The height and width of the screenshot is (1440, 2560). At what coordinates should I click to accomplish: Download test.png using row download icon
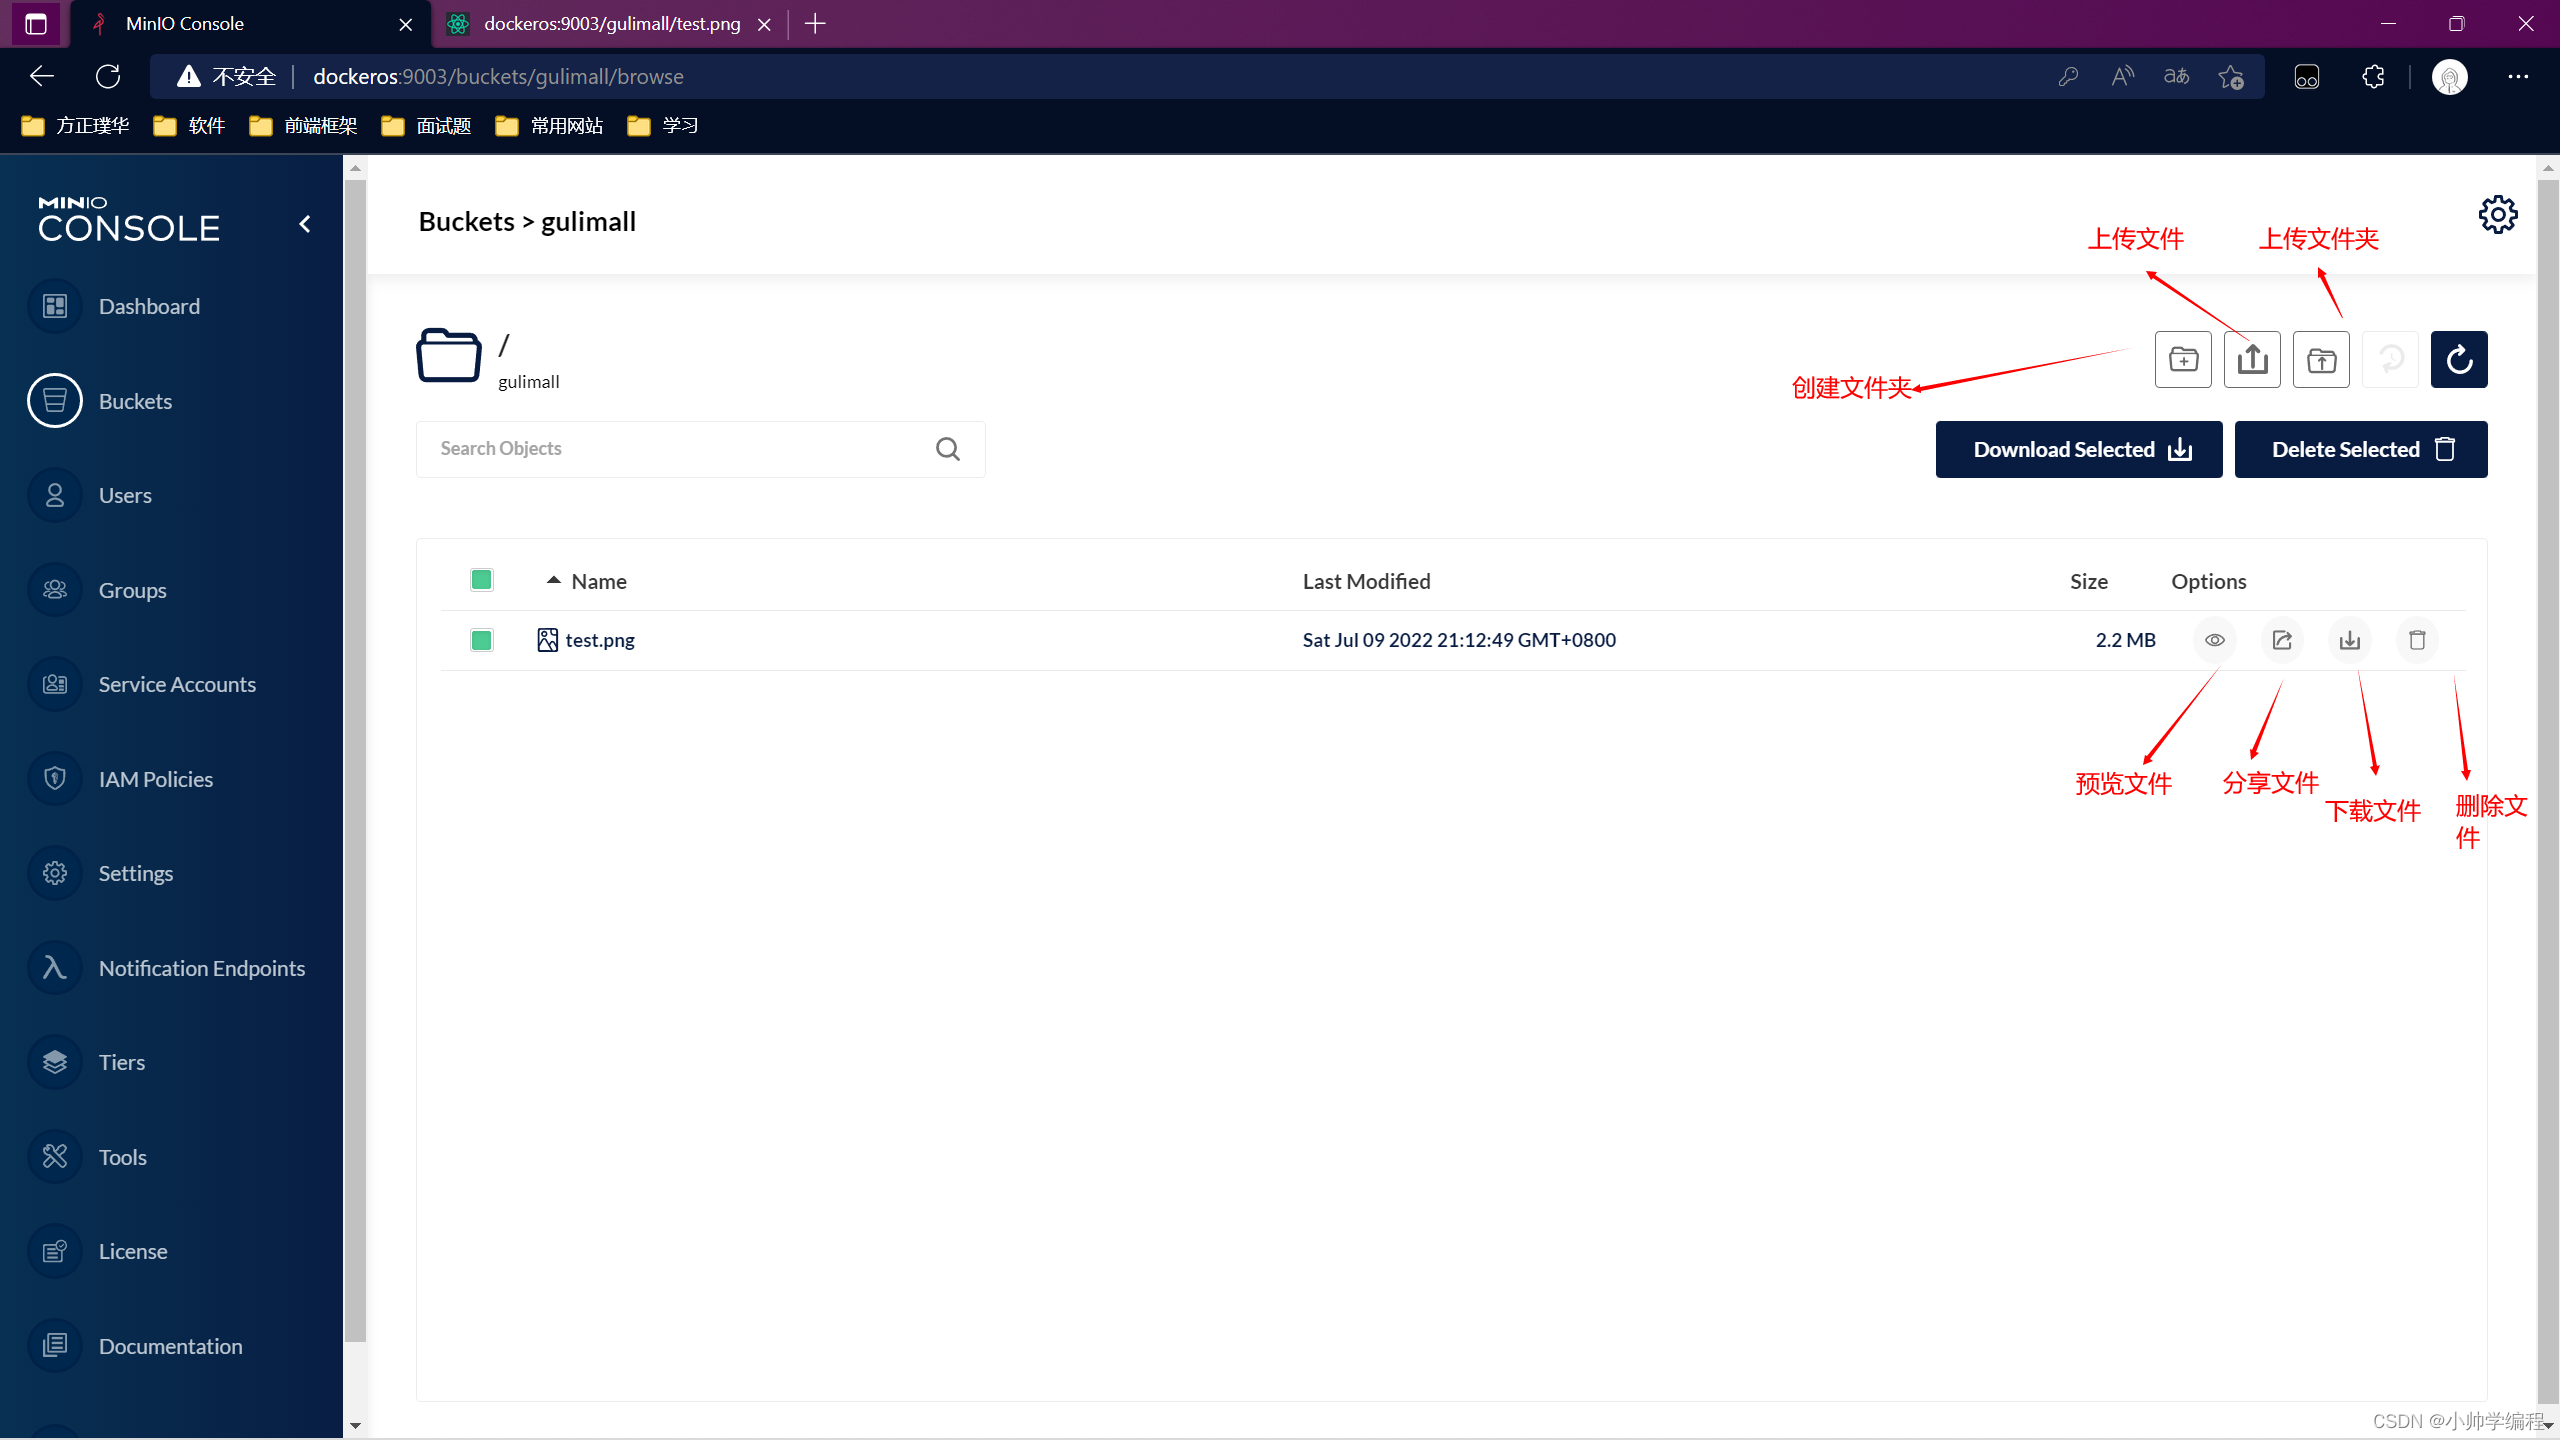click(2350, 640)
